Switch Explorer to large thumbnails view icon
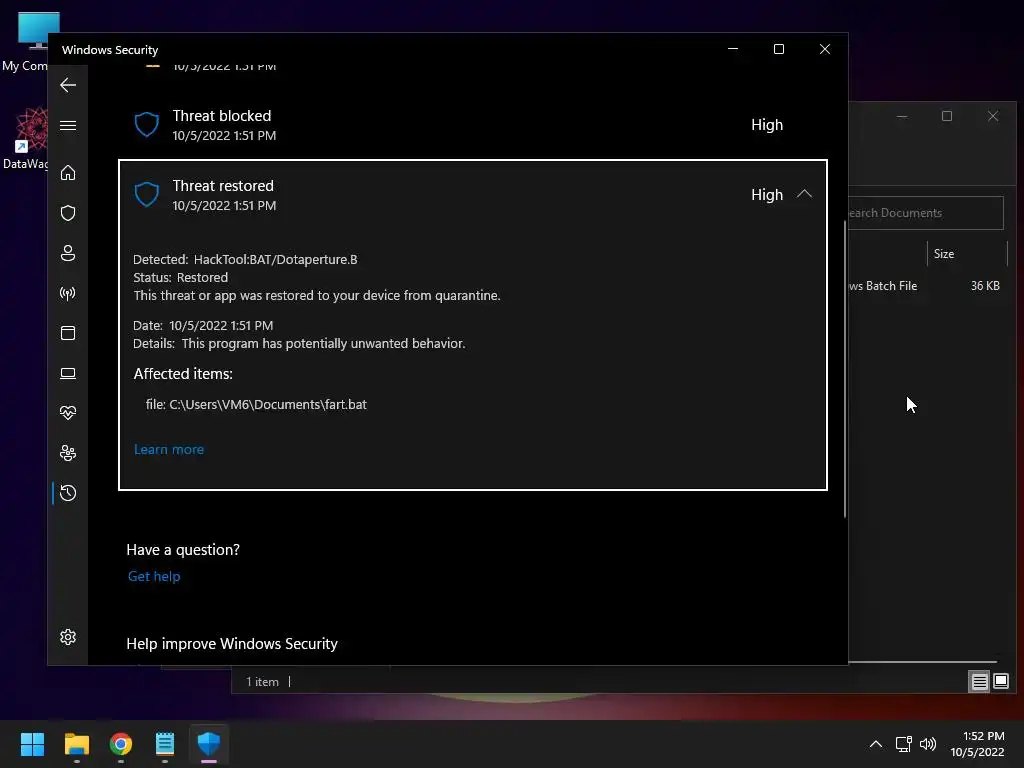Image resolution: width=1024 pixels, height=768 pixels. point(1000,682)
